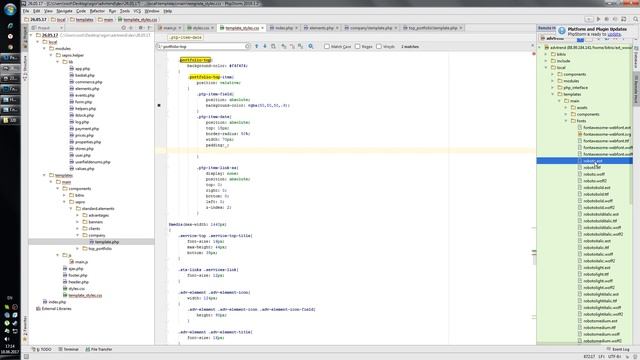Click the Debug button in the toolbar
The height and width of the screenshot is (360, 640).
[607, 19]
